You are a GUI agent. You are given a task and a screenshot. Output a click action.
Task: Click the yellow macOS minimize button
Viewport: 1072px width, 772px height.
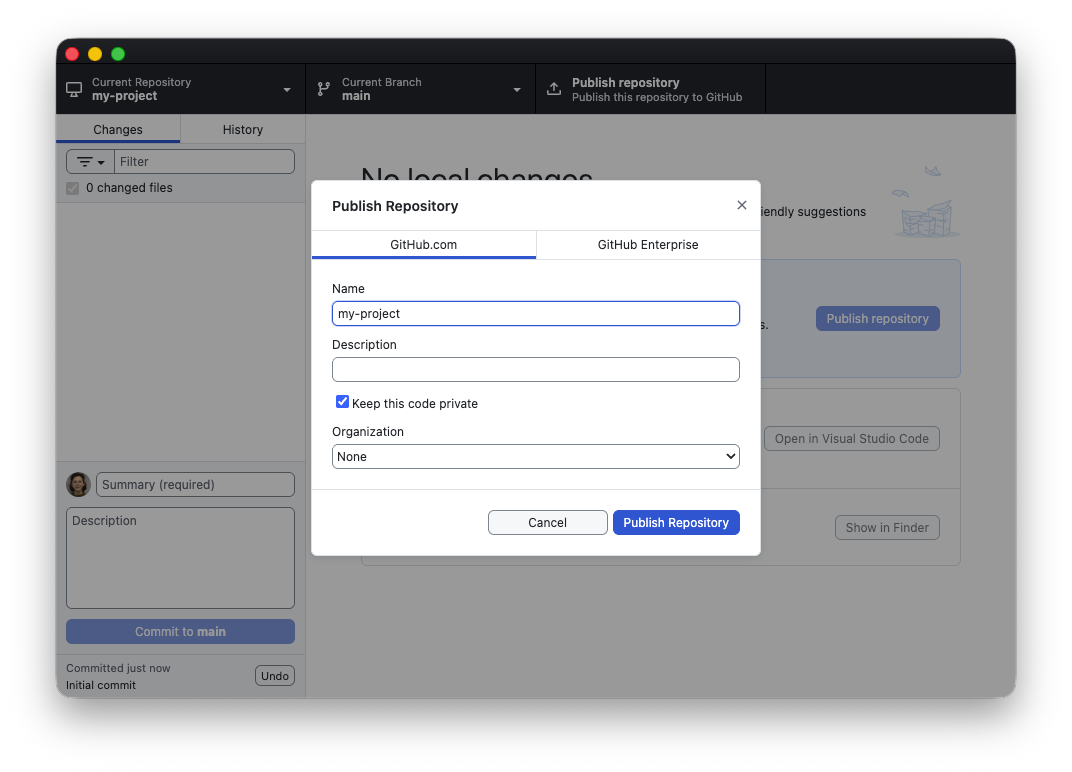(95, 54)
